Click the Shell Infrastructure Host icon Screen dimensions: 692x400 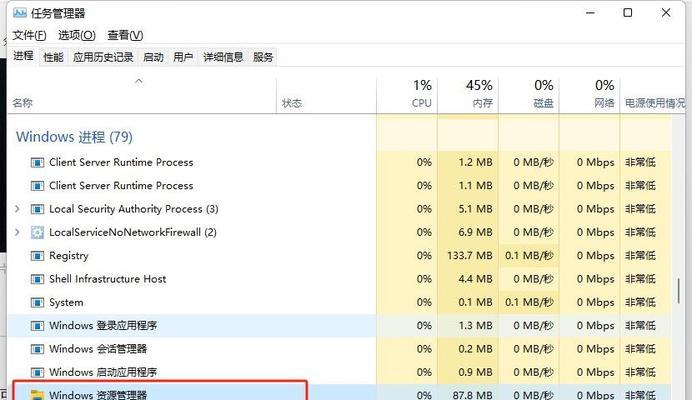point(37,279)
